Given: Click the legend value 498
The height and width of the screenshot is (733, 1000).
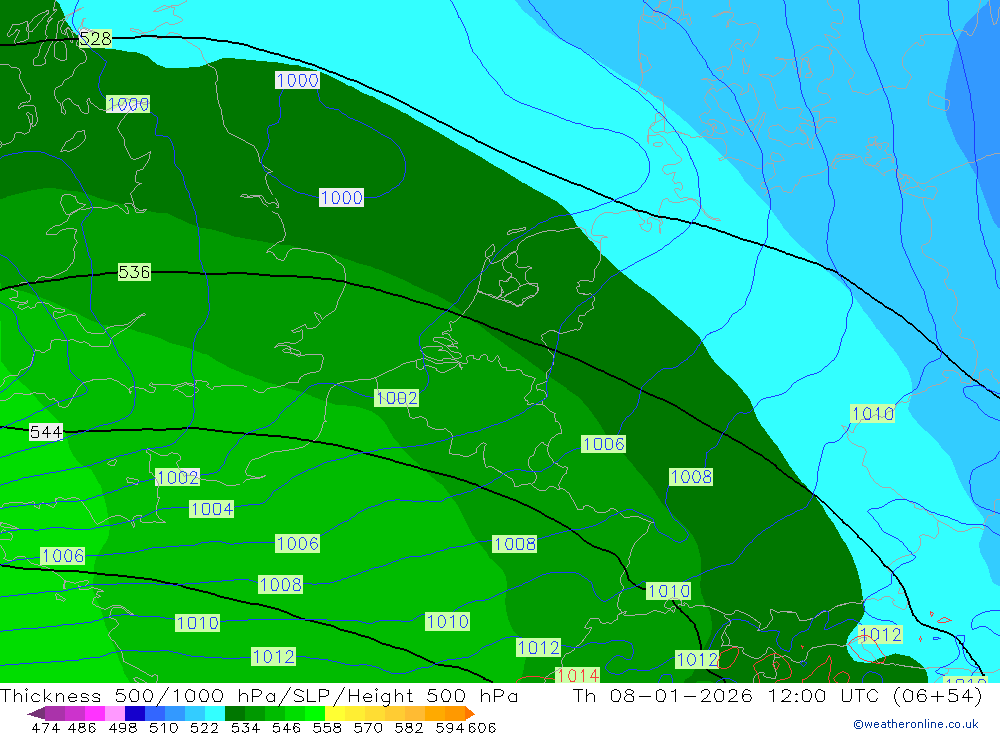Looking at the screenshot, I should tap(122, 727).
